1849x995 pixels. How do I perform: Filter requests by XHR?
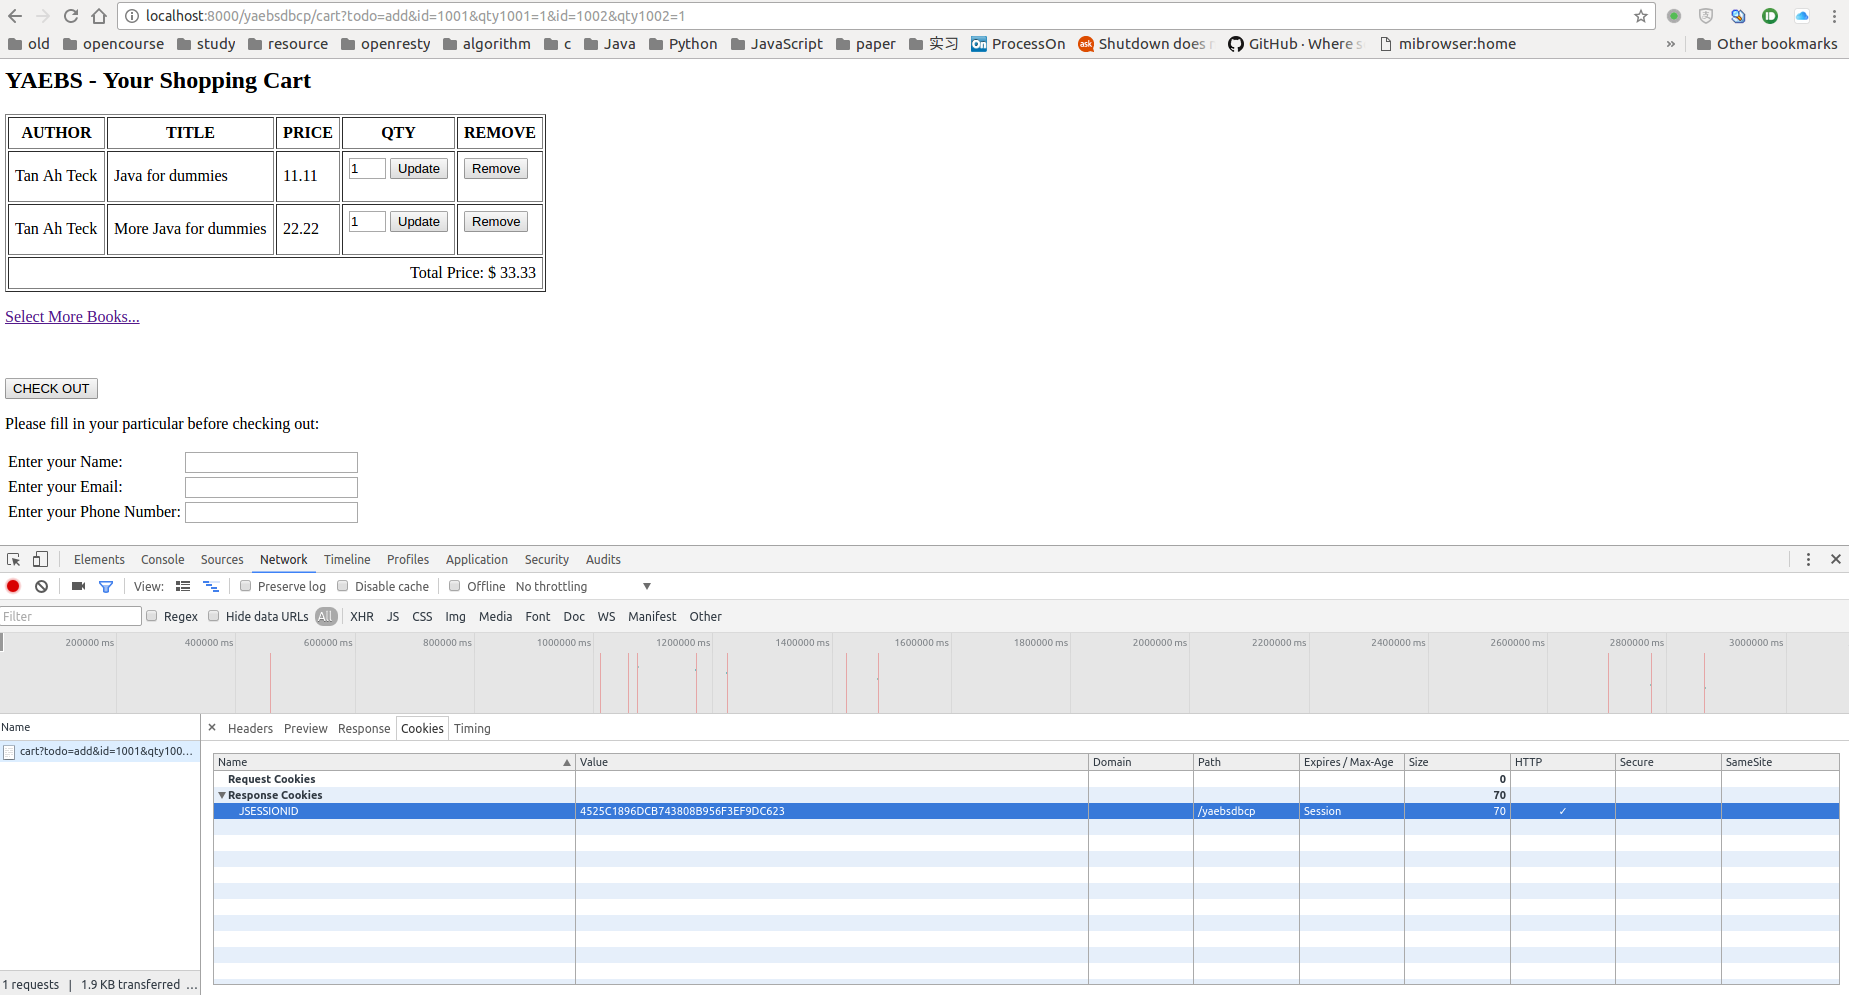(x=362, y=617)
